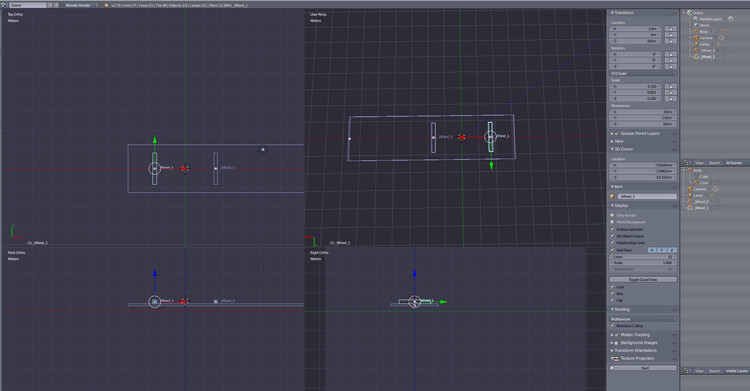Toggle Outline Selected checkbox
This screenshot has height=391, width=750.
click(x=612, y=229)
